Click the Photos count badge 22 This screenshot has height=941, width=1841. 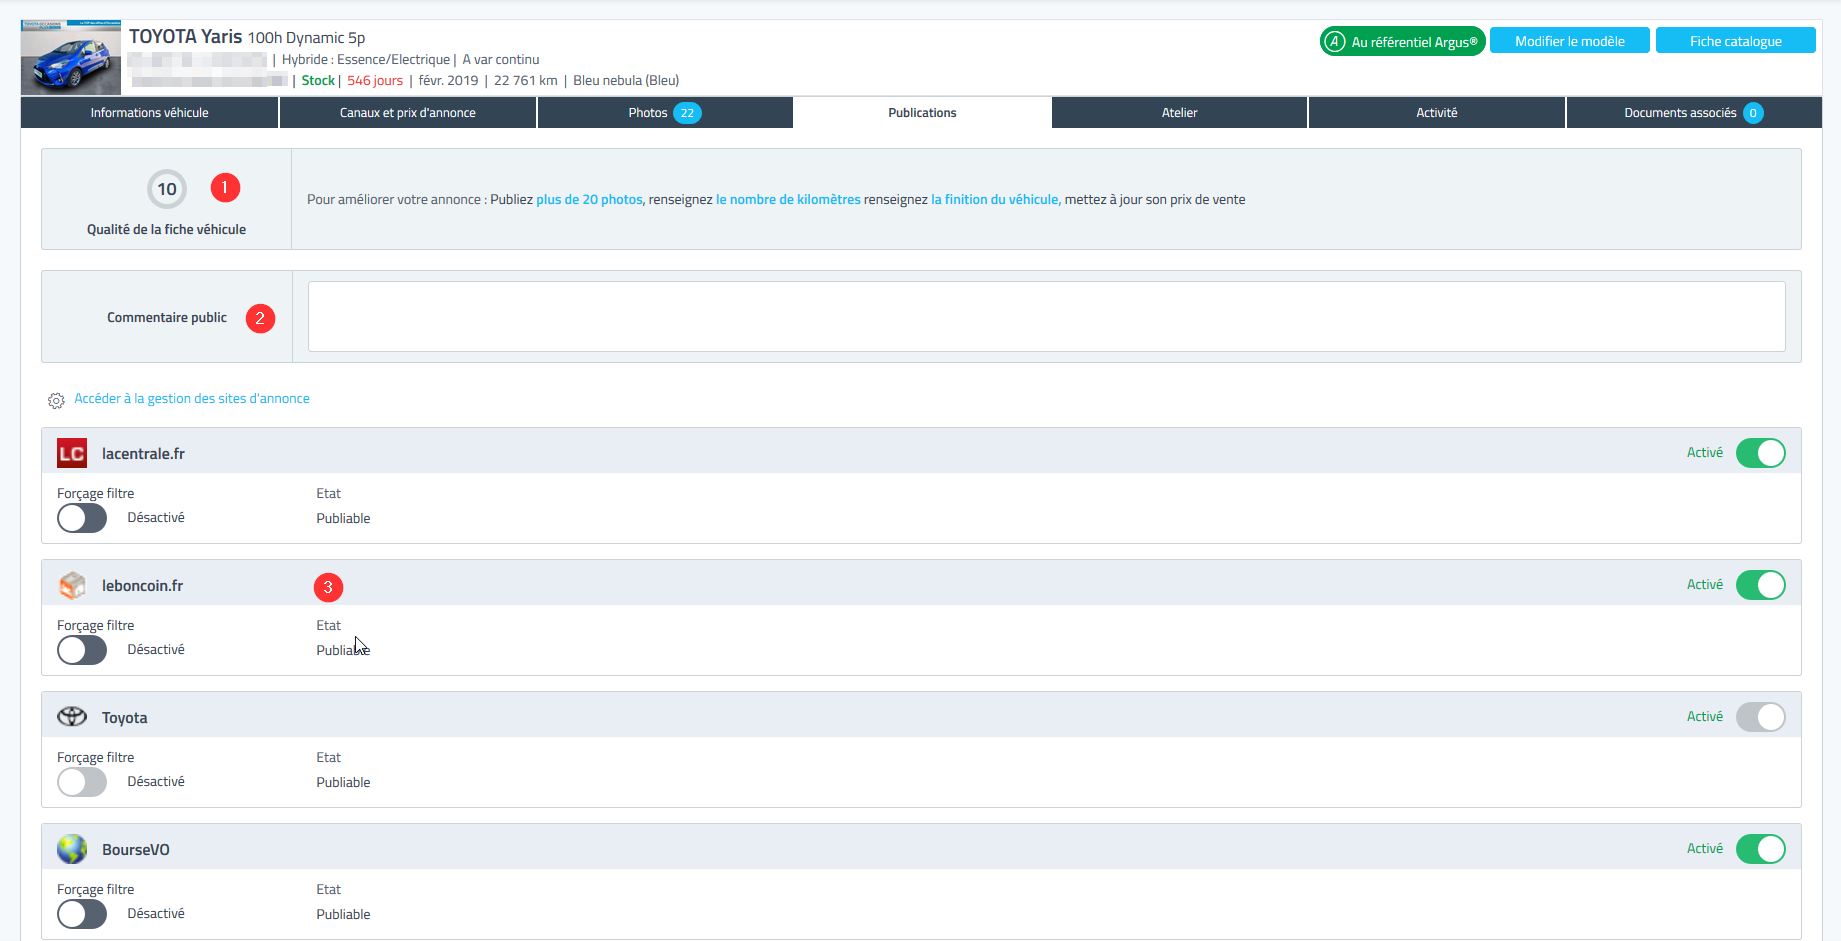tap(687, 113)
